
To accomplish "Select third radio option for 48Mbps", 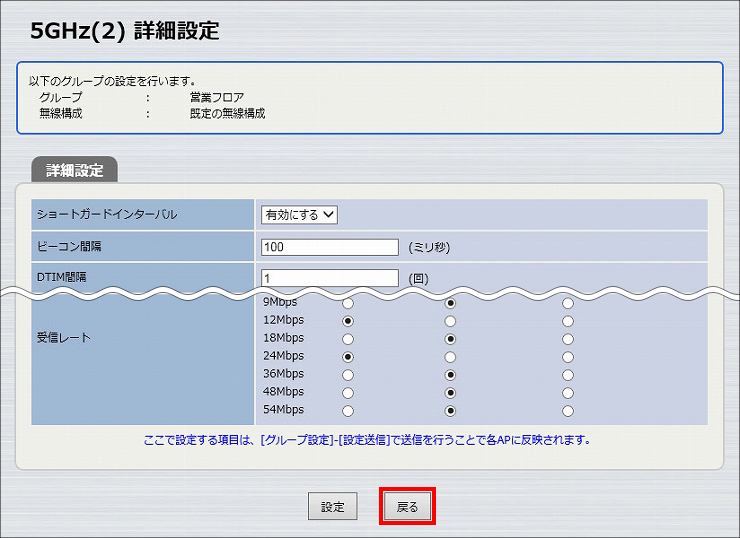I will click(x=568, y=393).
